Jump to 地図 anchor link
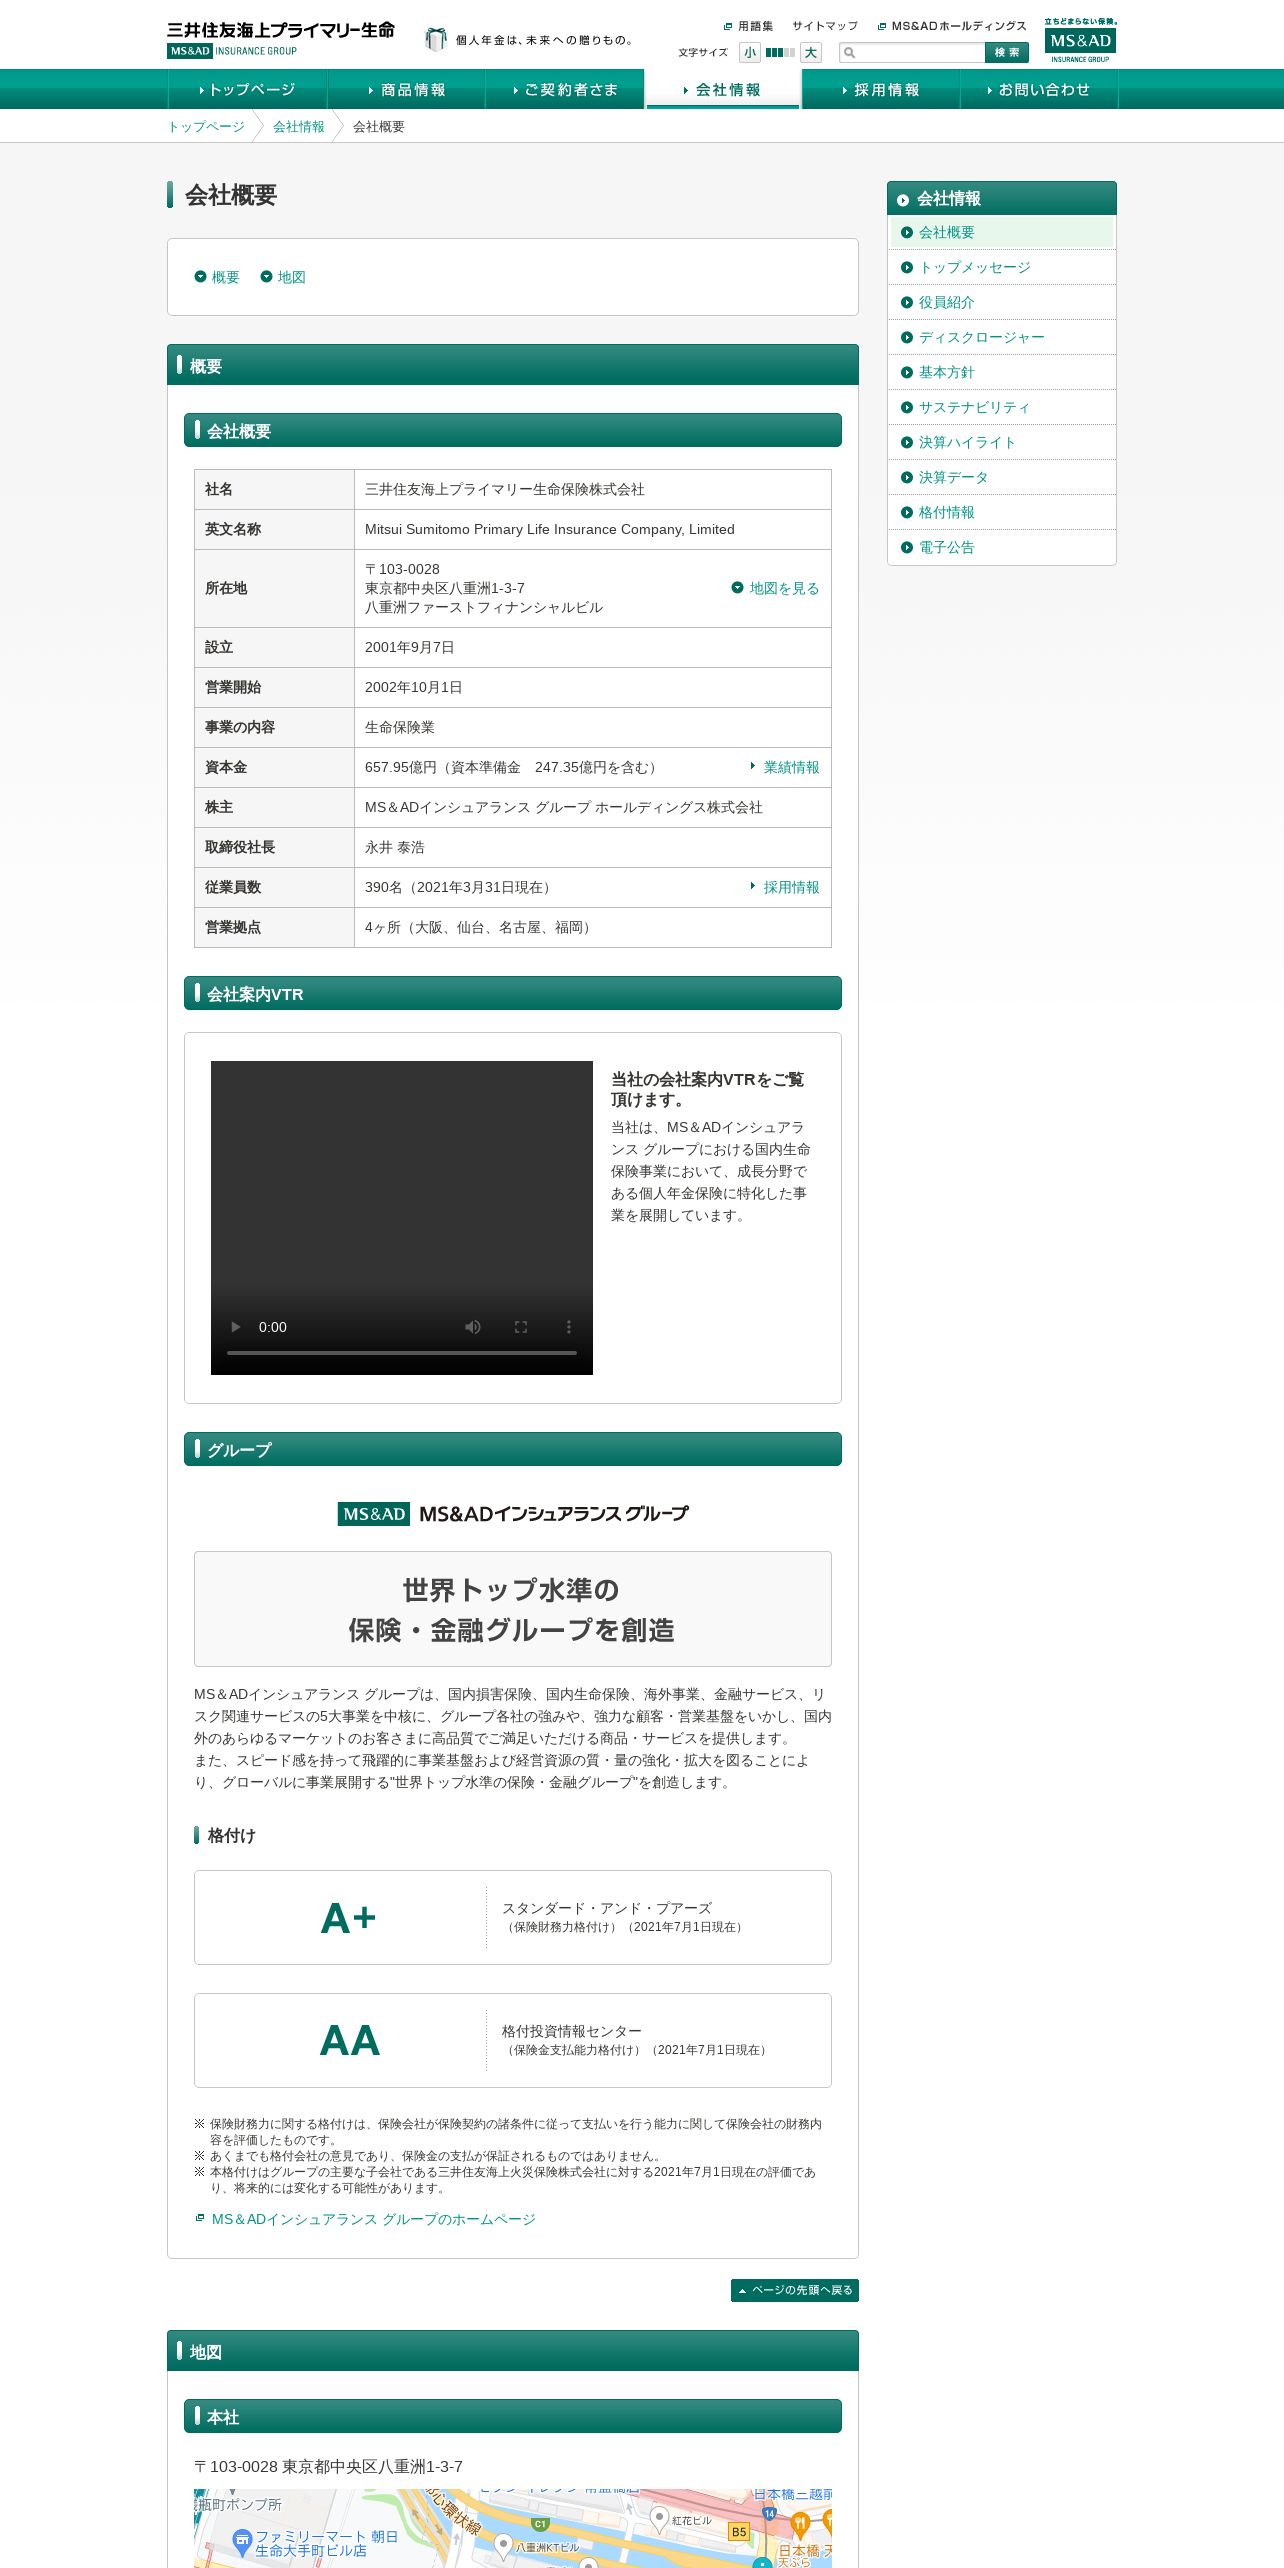This screenshot has width=1284, height=2568. (283, 277)
